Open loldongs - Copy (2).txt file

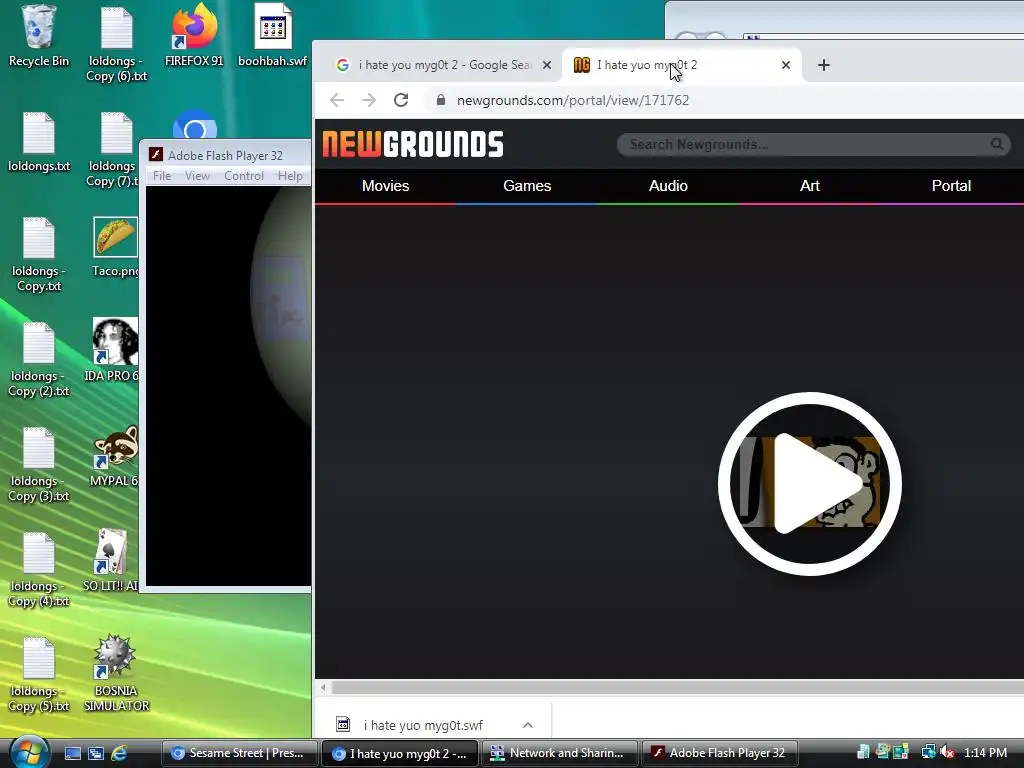click(x=39, y=360)
